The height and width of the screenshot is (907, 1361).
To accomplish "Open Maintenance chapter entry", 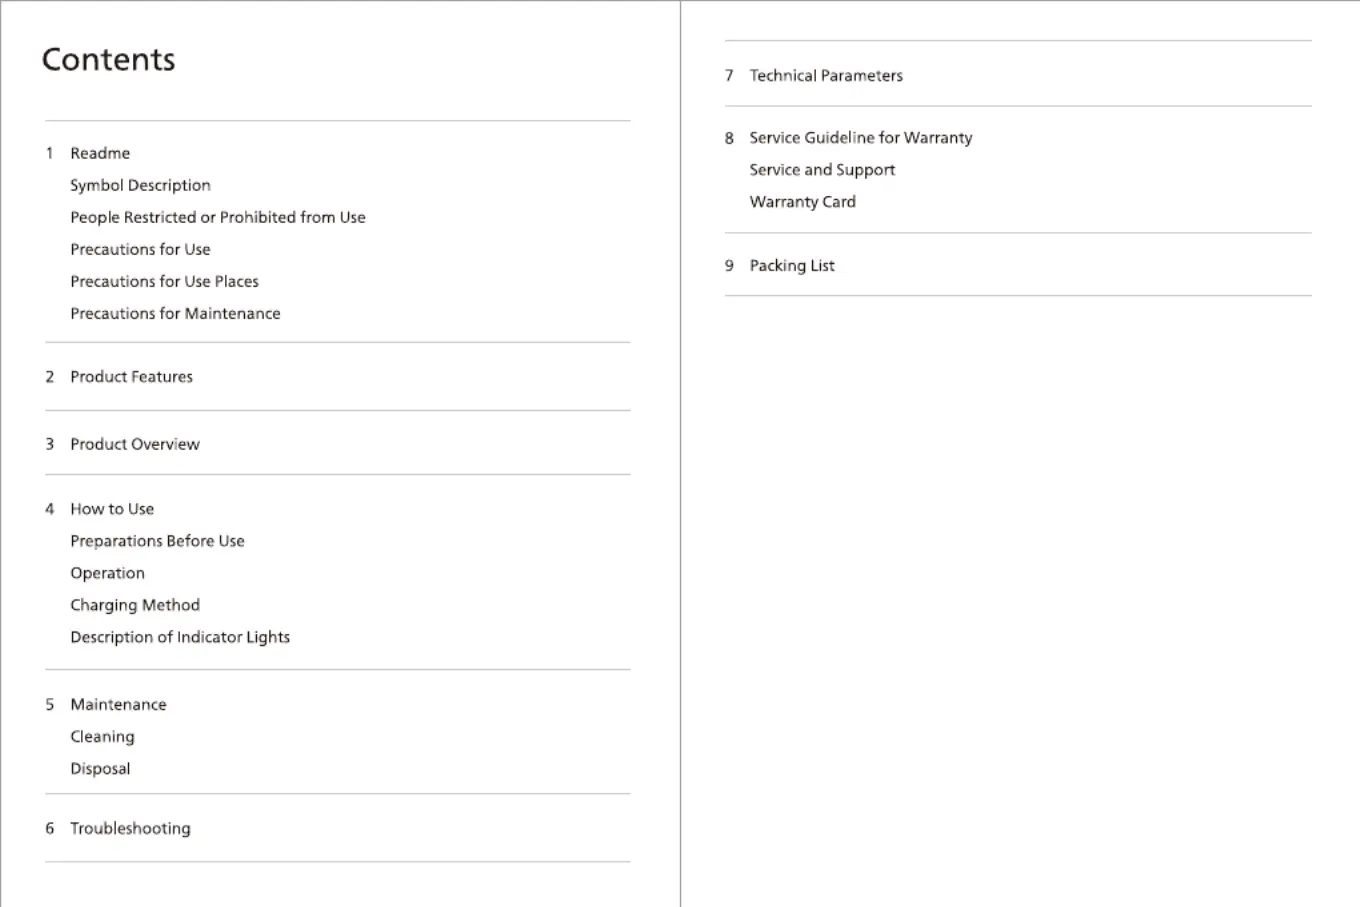I will coord(118,704).
